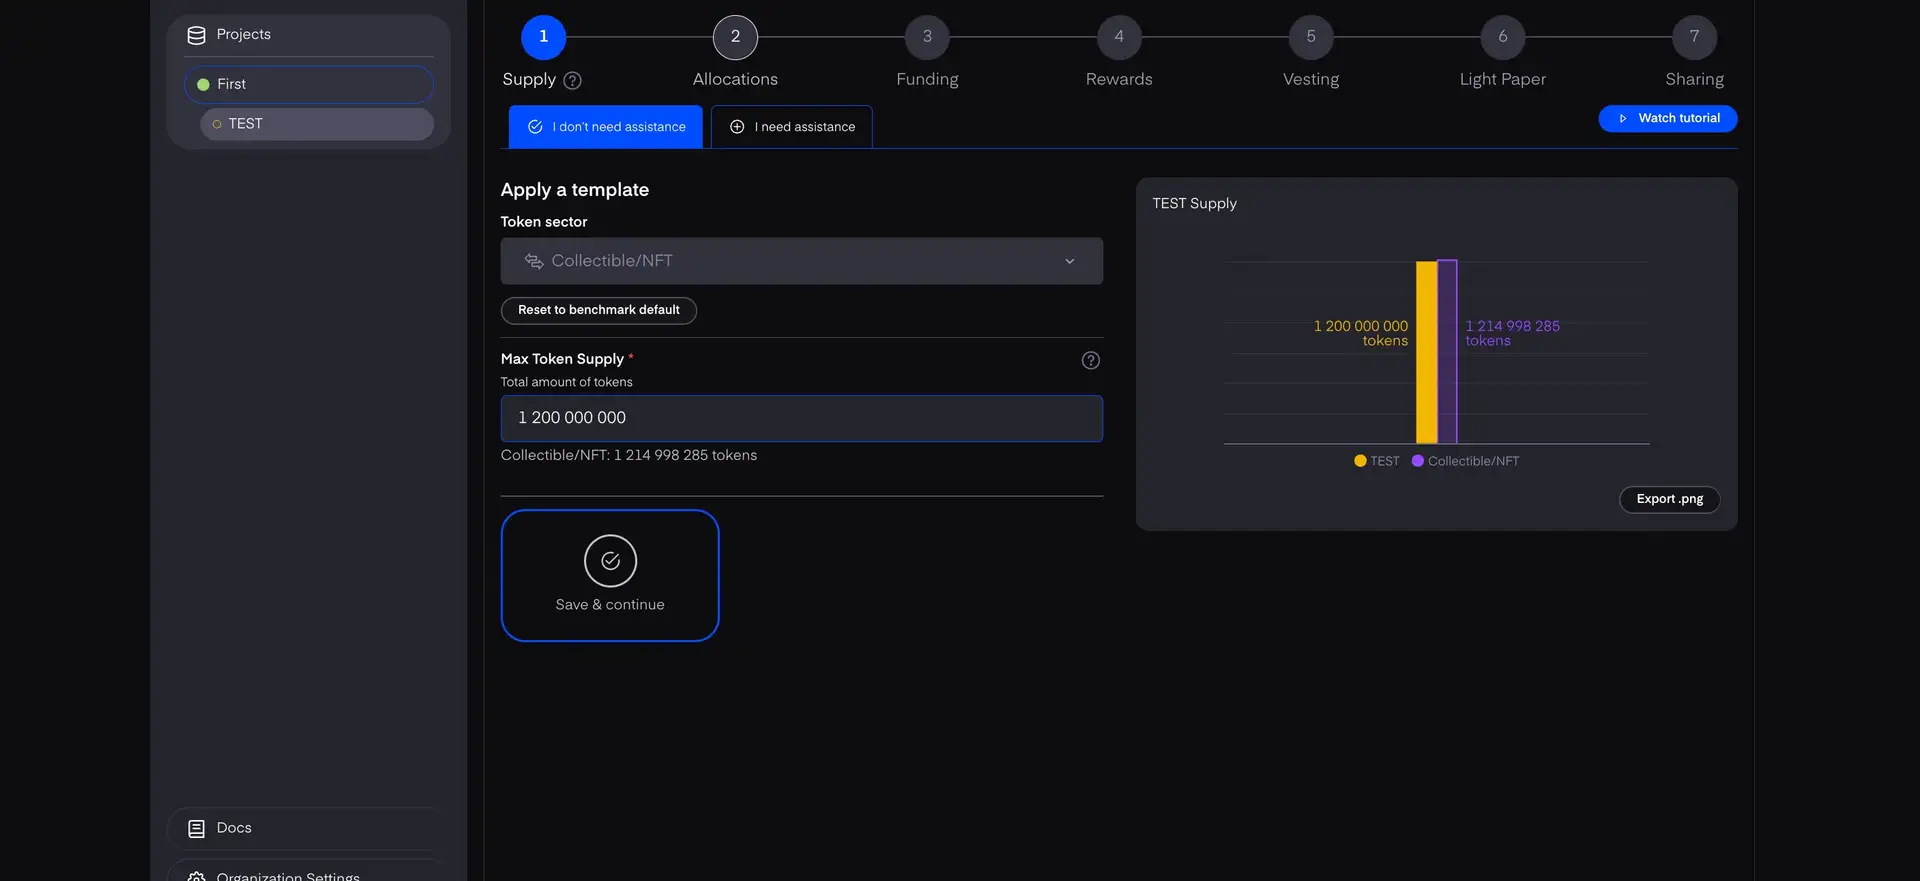Click the Projects database icon
1920x881 pixels.
pos(196,35)
